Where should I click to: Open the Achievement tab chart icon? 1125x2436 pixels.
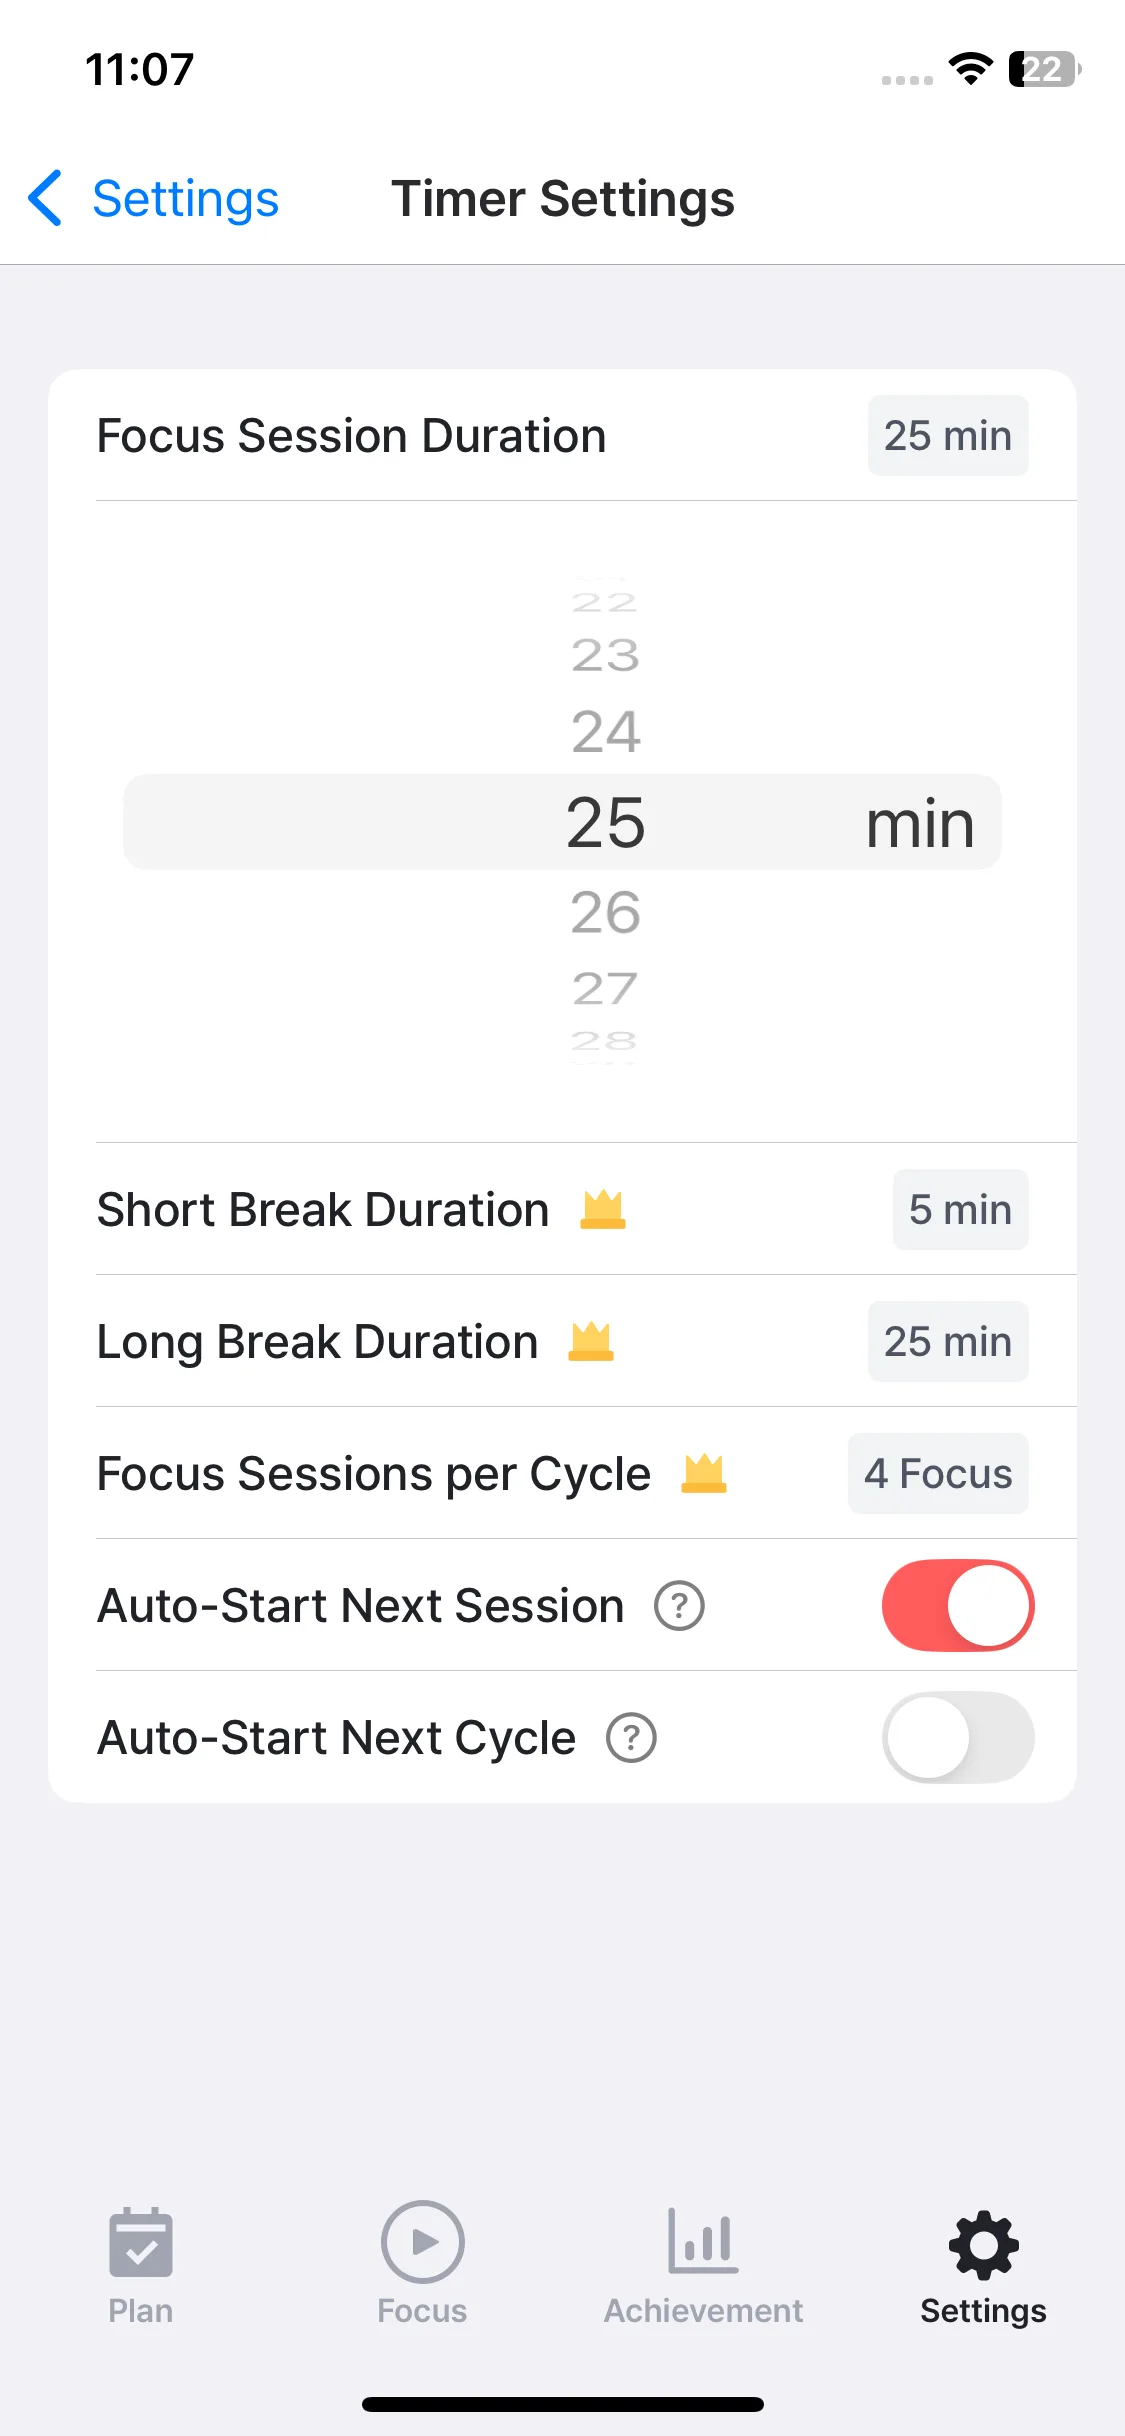(x=703, y=2242)
